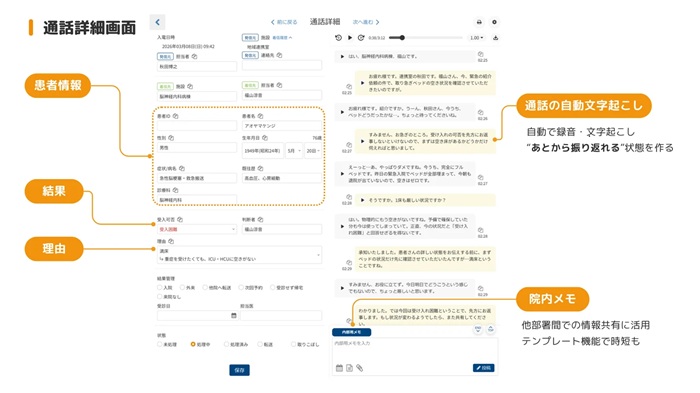700x393 pixels.
Task: Copy the 患者ID field value
Action: coord(175,116)
